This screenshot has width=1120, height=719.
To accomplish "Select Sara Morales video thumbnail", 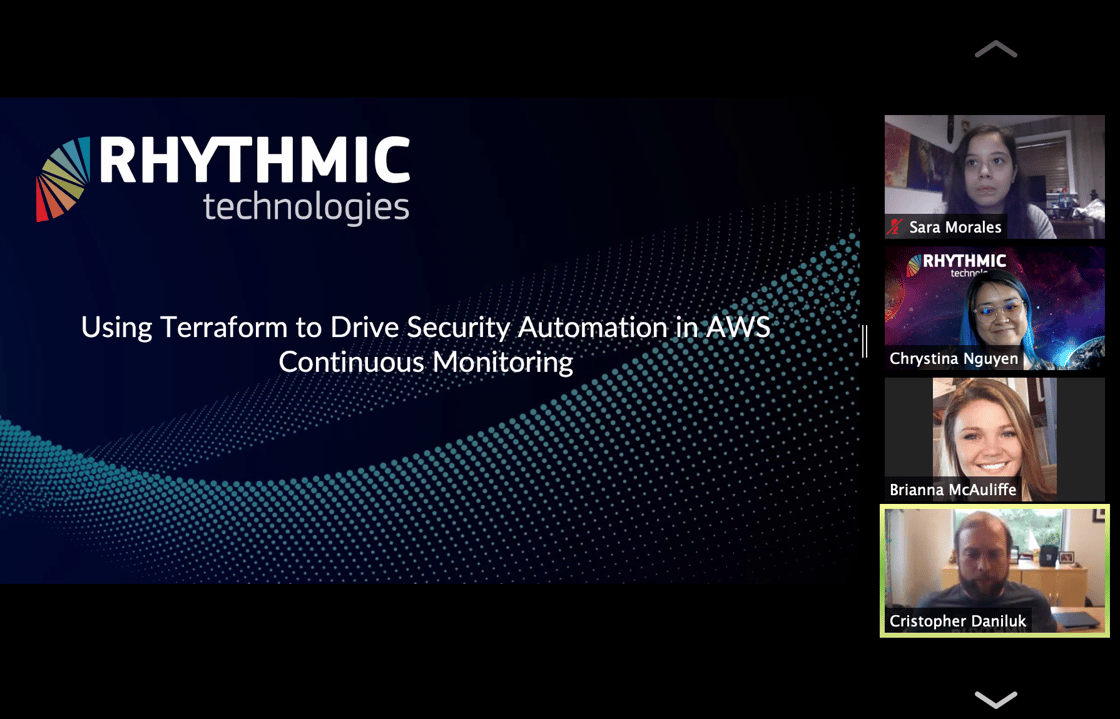I will pos(994,176).
